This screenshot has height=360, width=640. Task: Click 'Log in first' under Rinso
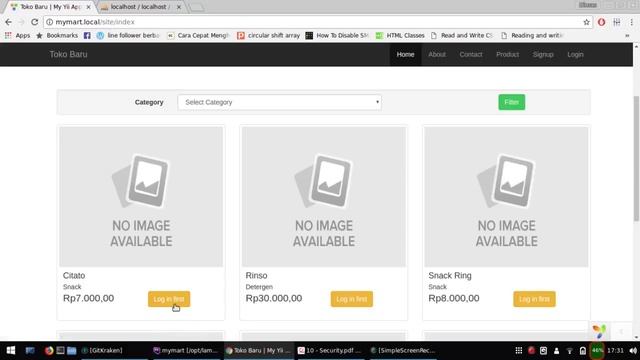tap(351, 299)
